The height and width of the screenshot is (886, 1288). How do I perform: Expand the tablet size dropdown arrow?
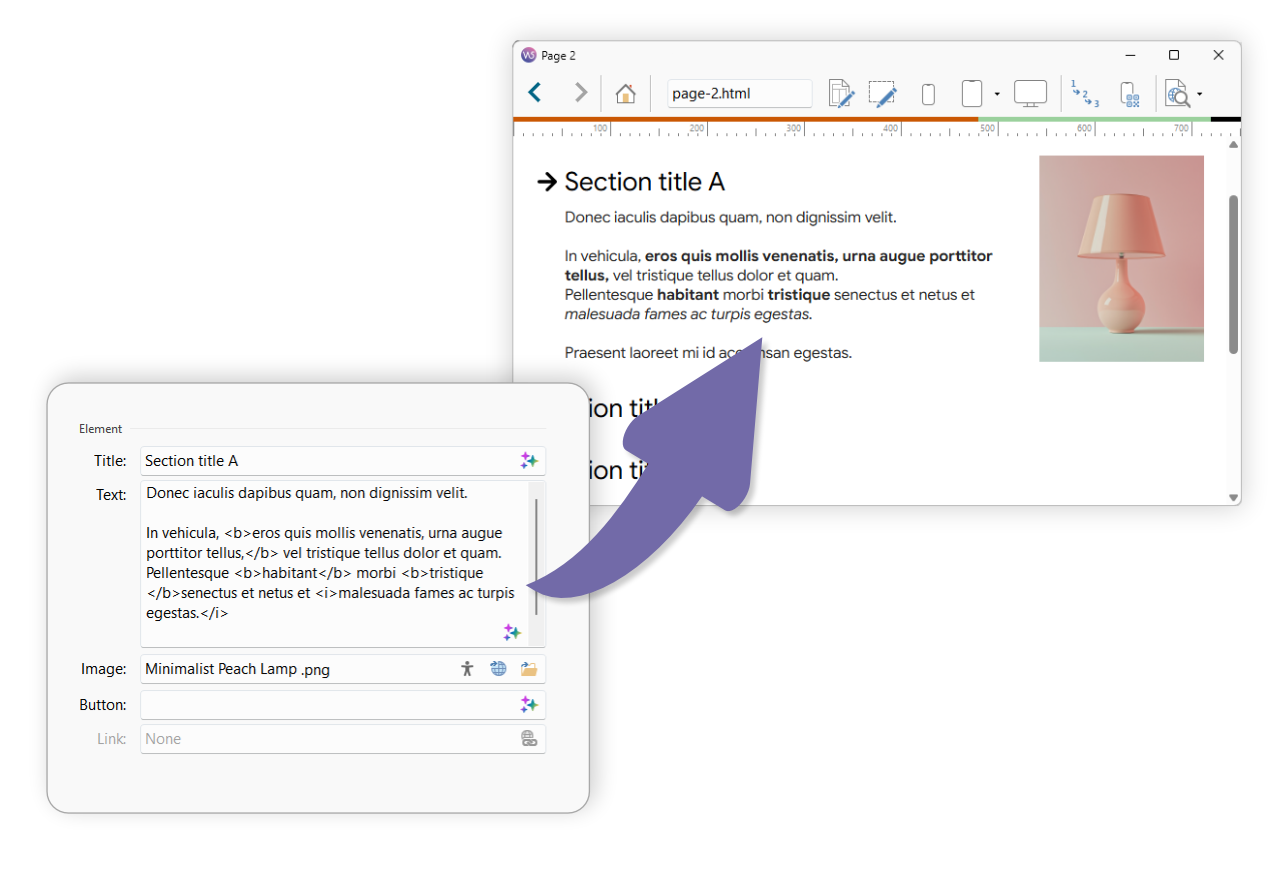click(997, 94)
